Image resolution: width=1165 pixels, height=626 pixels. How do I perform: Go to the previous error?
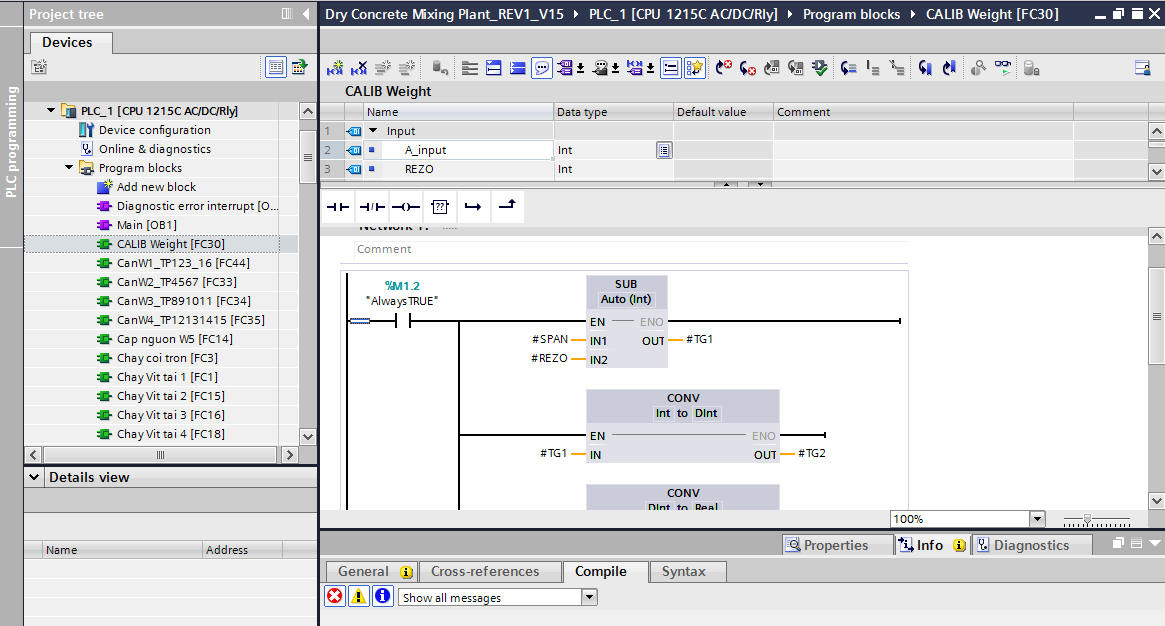724,68
